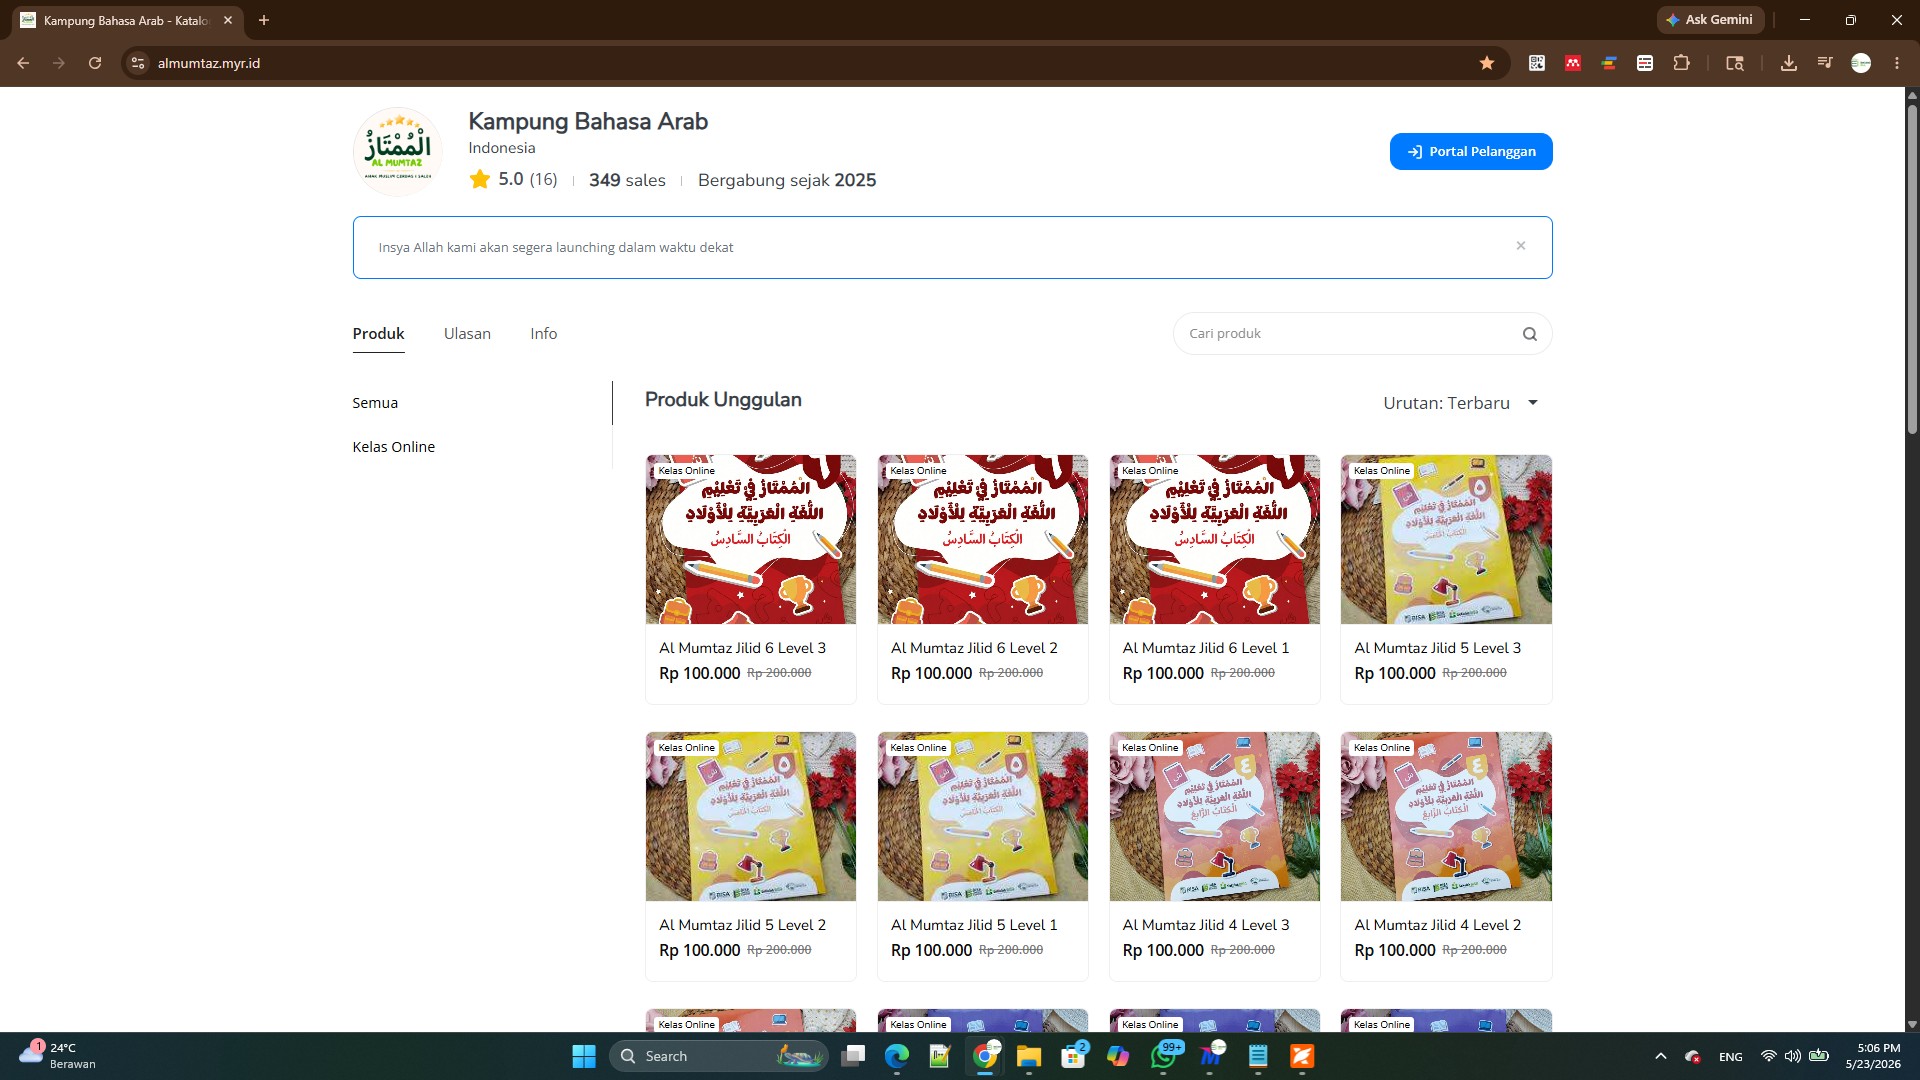
Task: Close the Kampung Bahasa Arab tab
Action: coord(228,20)
